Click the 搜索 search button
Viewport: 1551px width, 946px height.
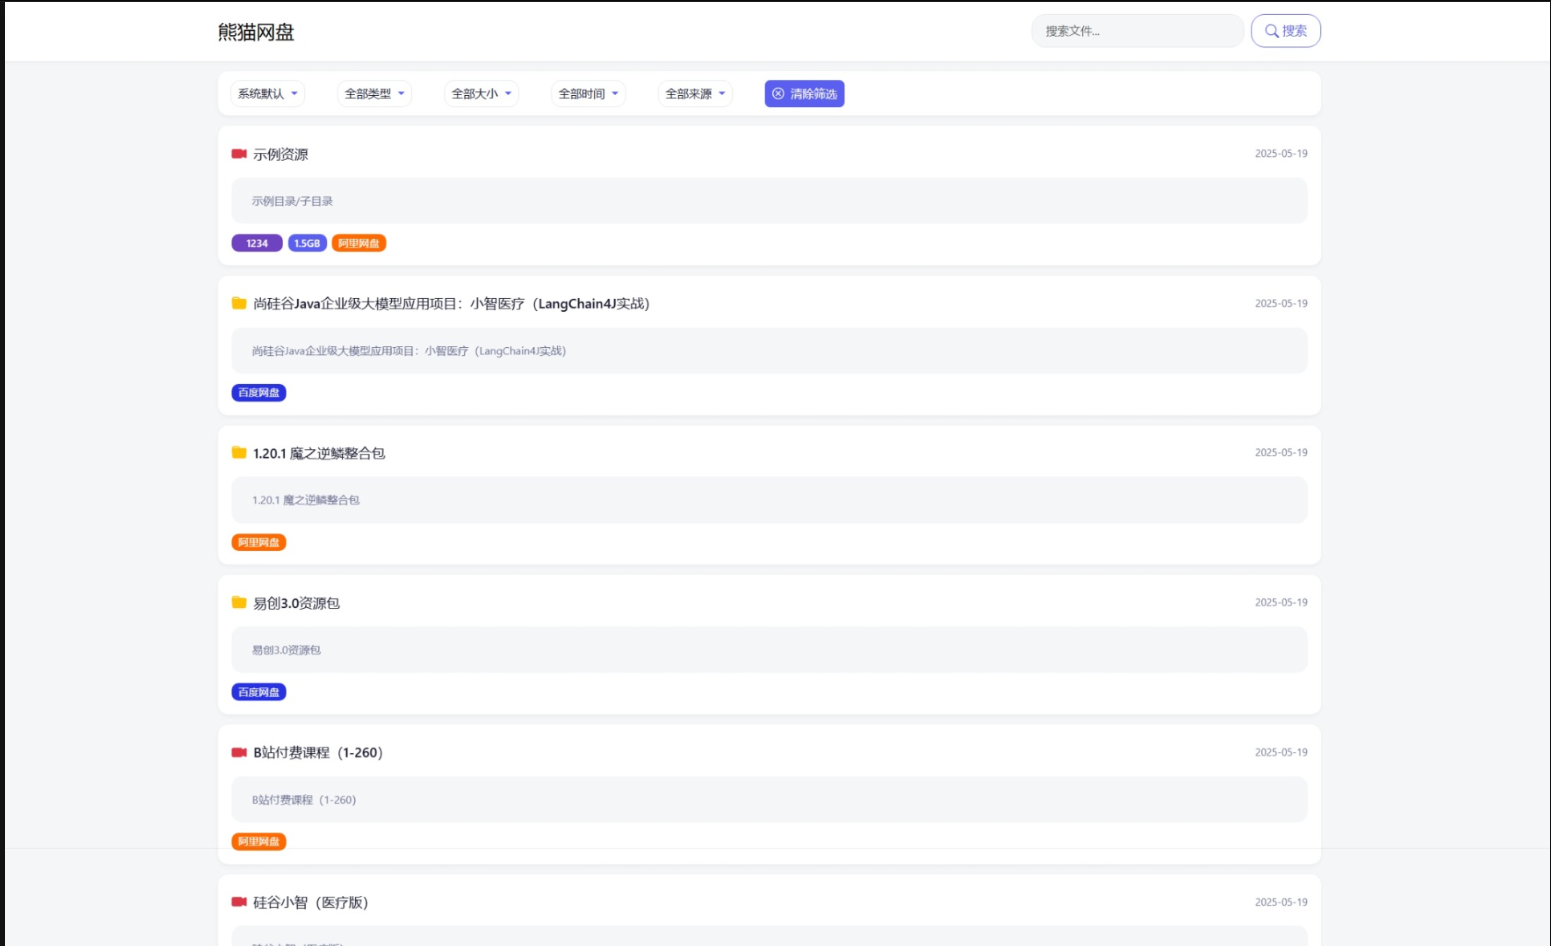click(1286, 31)
